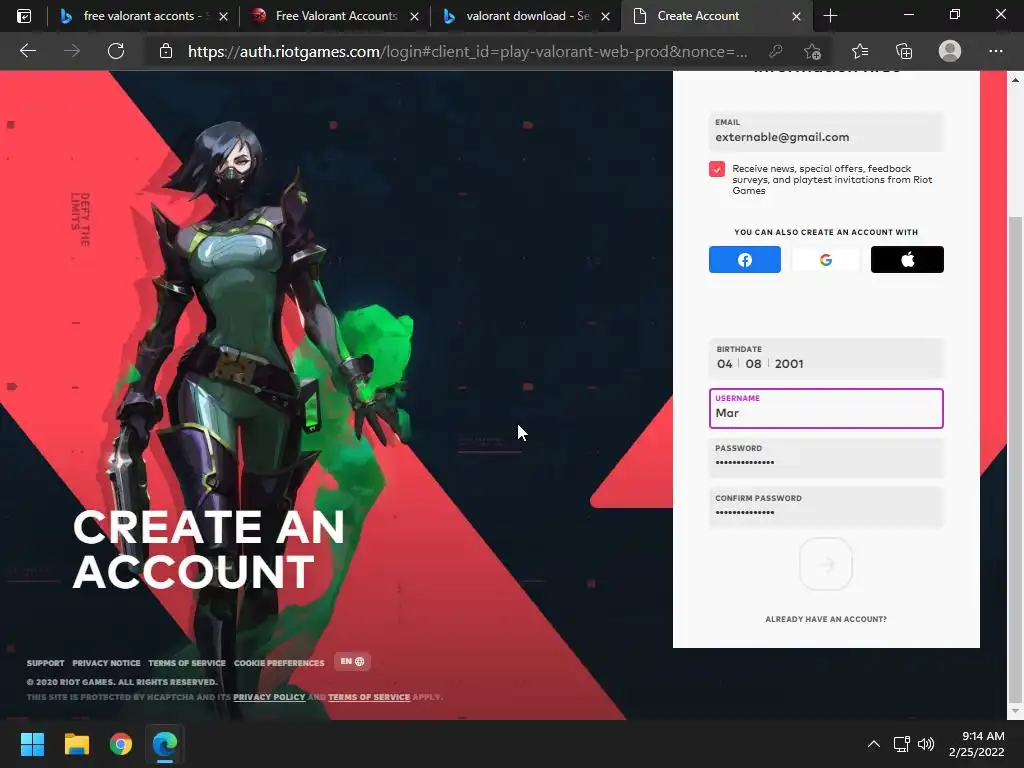Add this page to favorites
The width and height of the screenshot is (1024, 768).
click(x=812, y=51)
